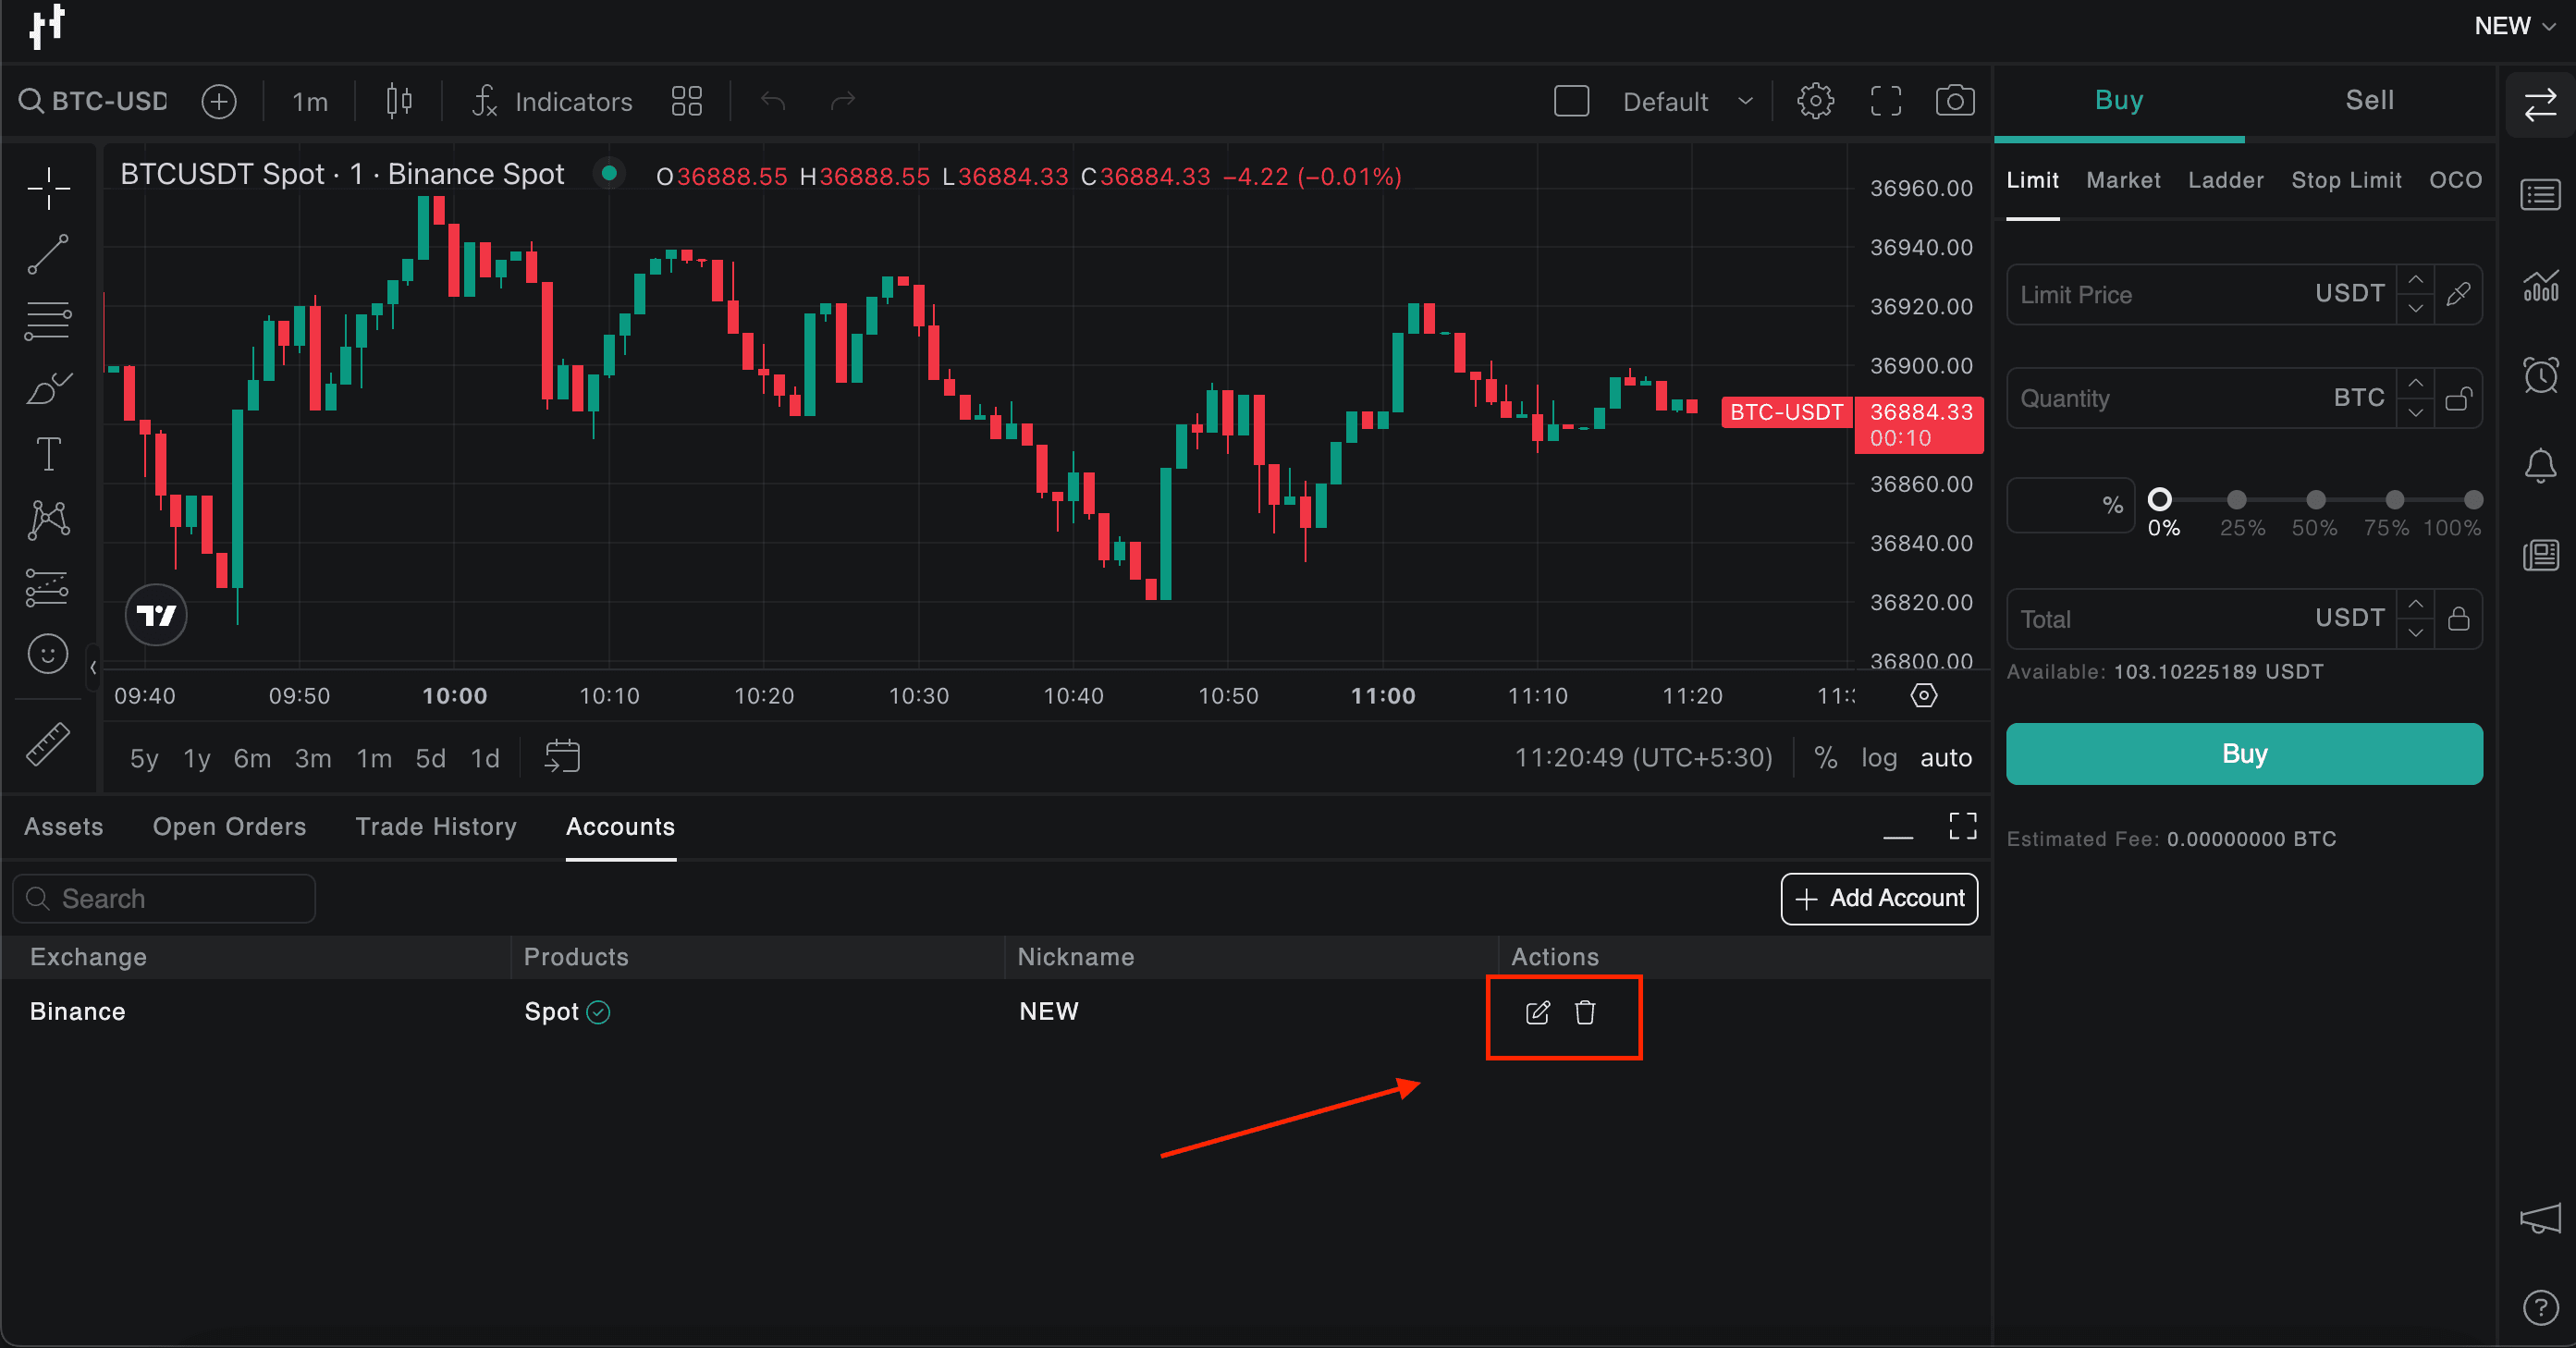Redo the chart action
The width and height of the screenshot is (2576, 1348).
click(x=843, y=101)
